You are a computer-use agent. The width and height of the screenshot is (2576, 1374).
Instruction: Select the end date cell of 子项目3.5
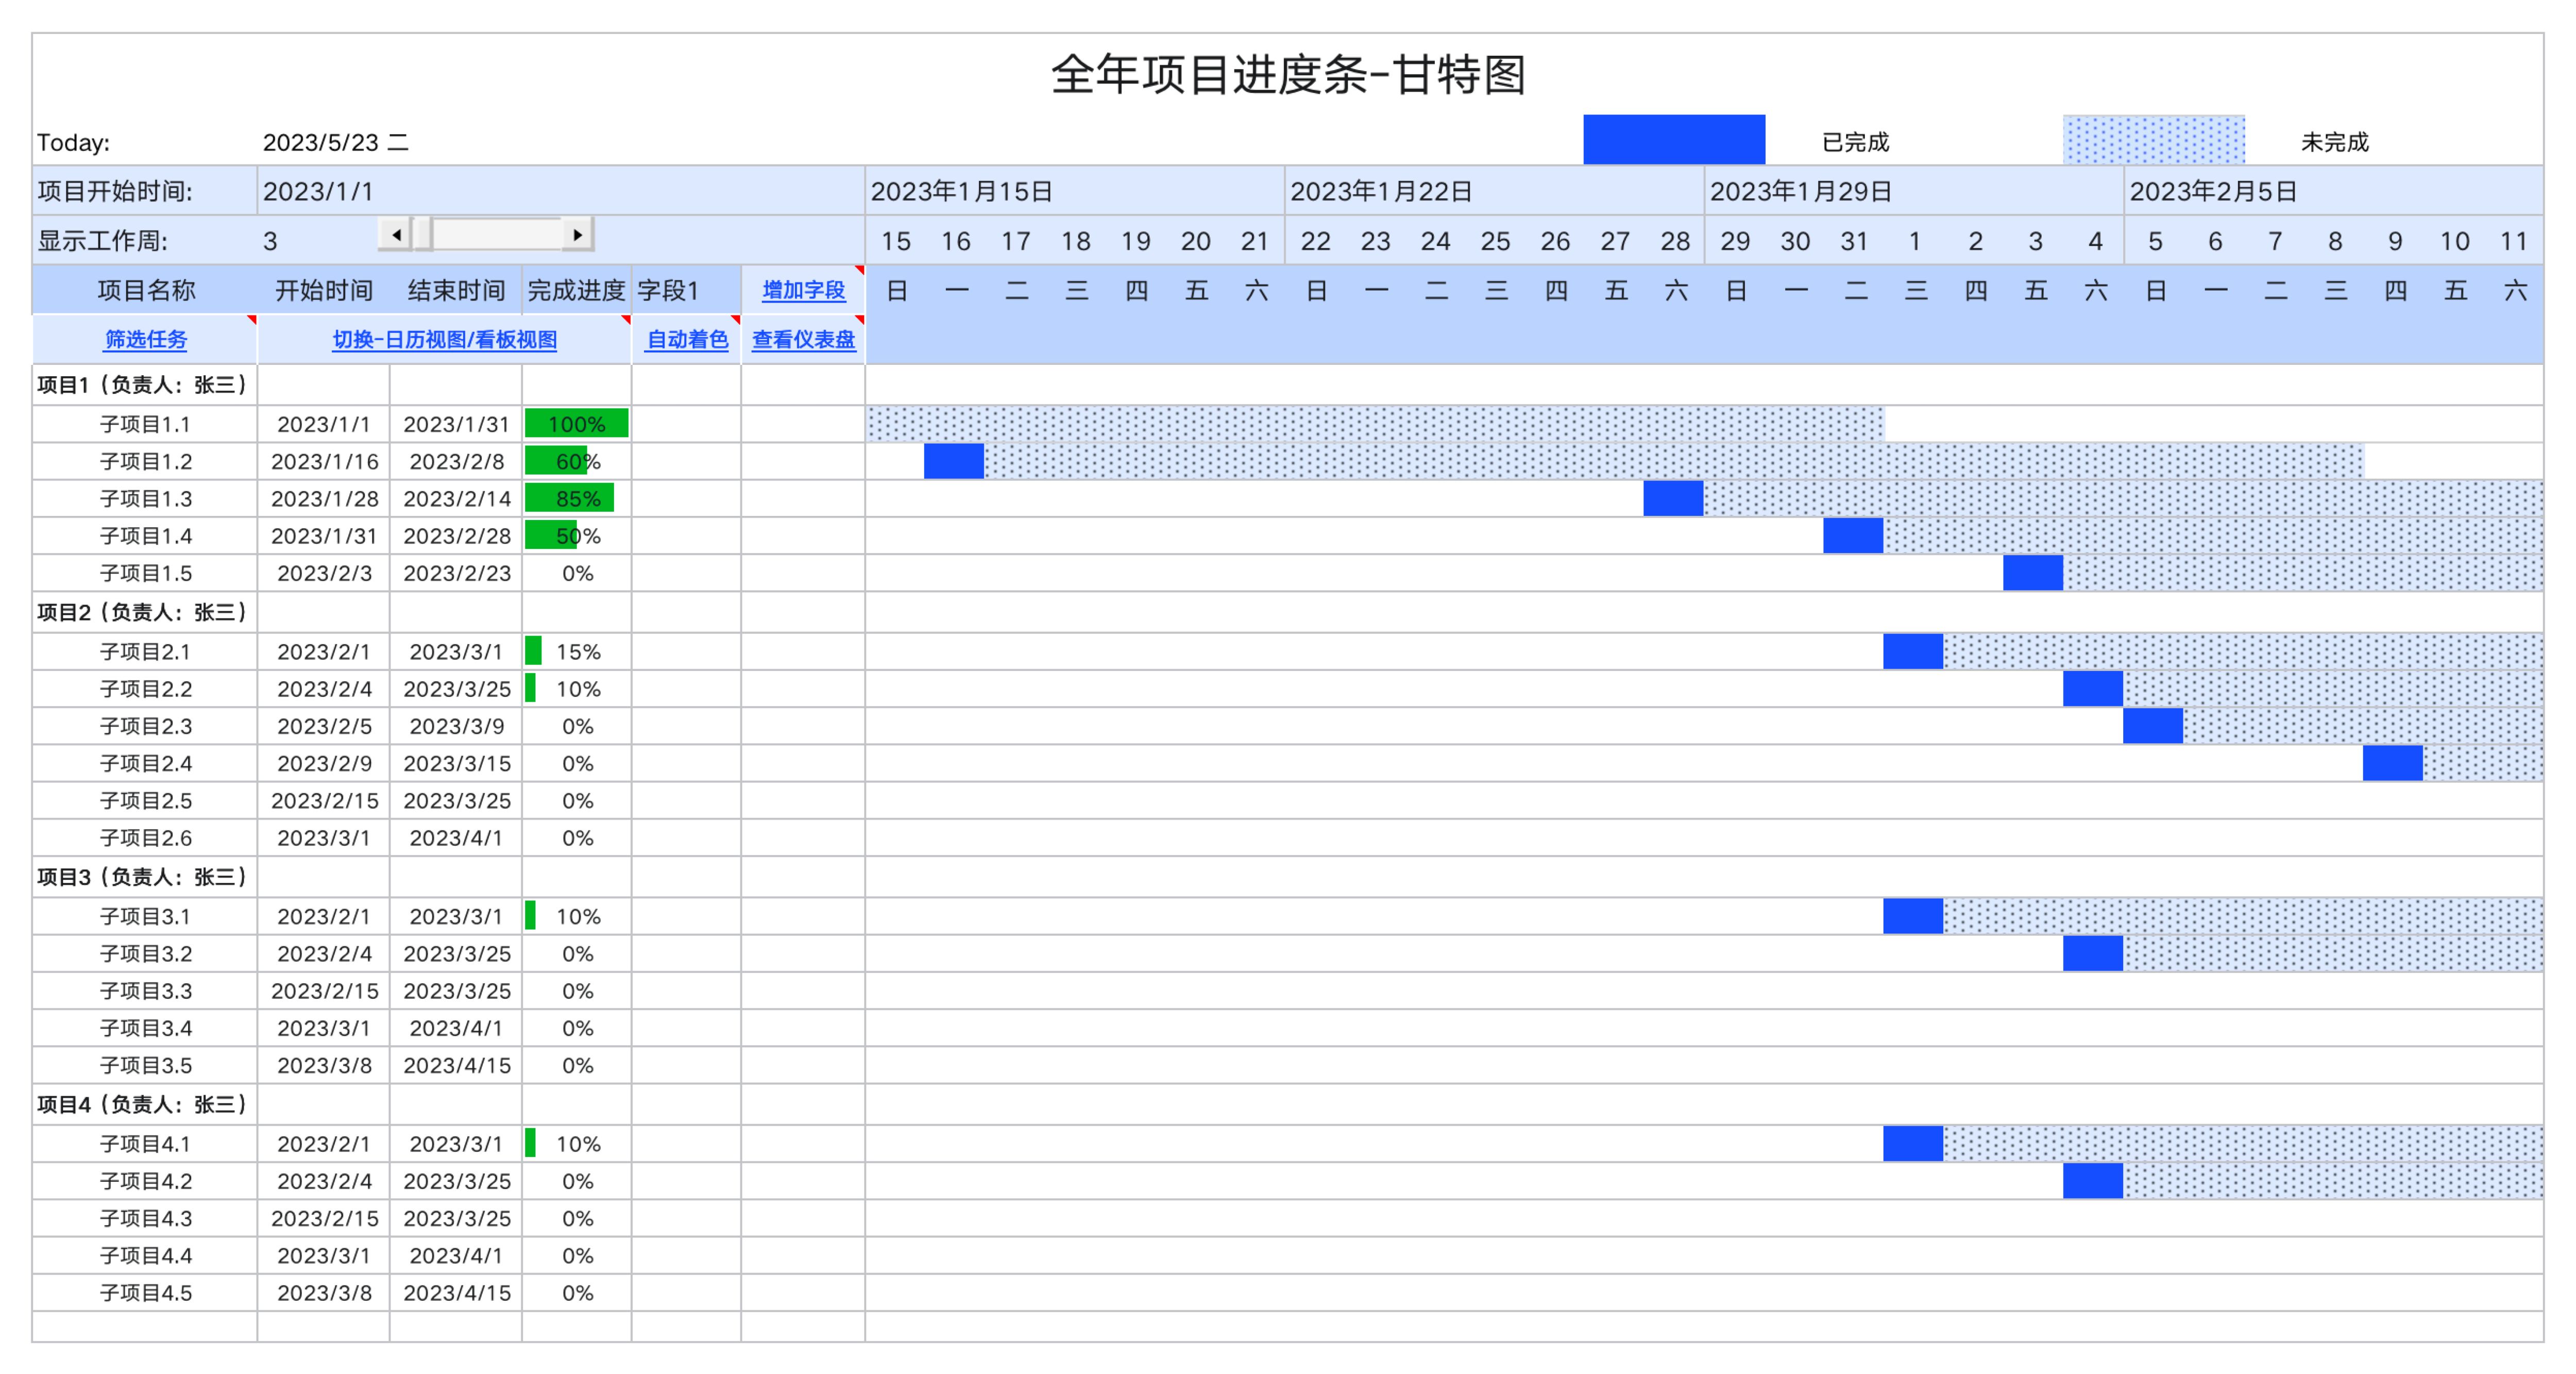point(456,1066)
